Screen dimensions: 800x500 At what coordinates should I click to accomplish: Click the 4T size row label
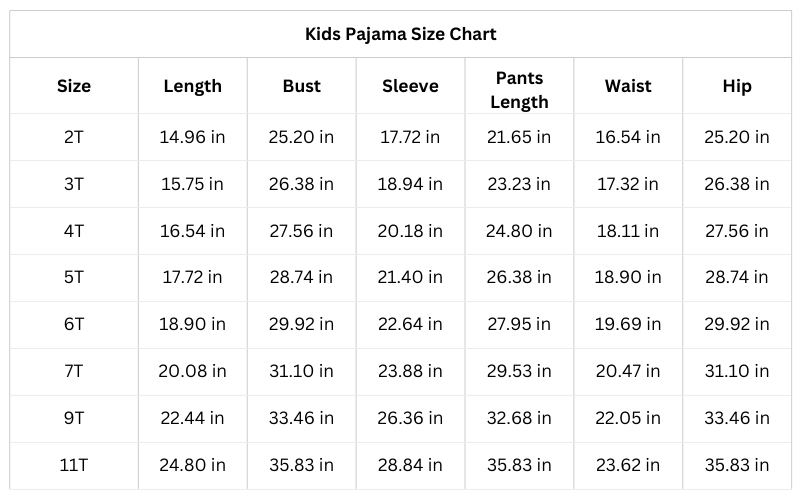point(73,231)
